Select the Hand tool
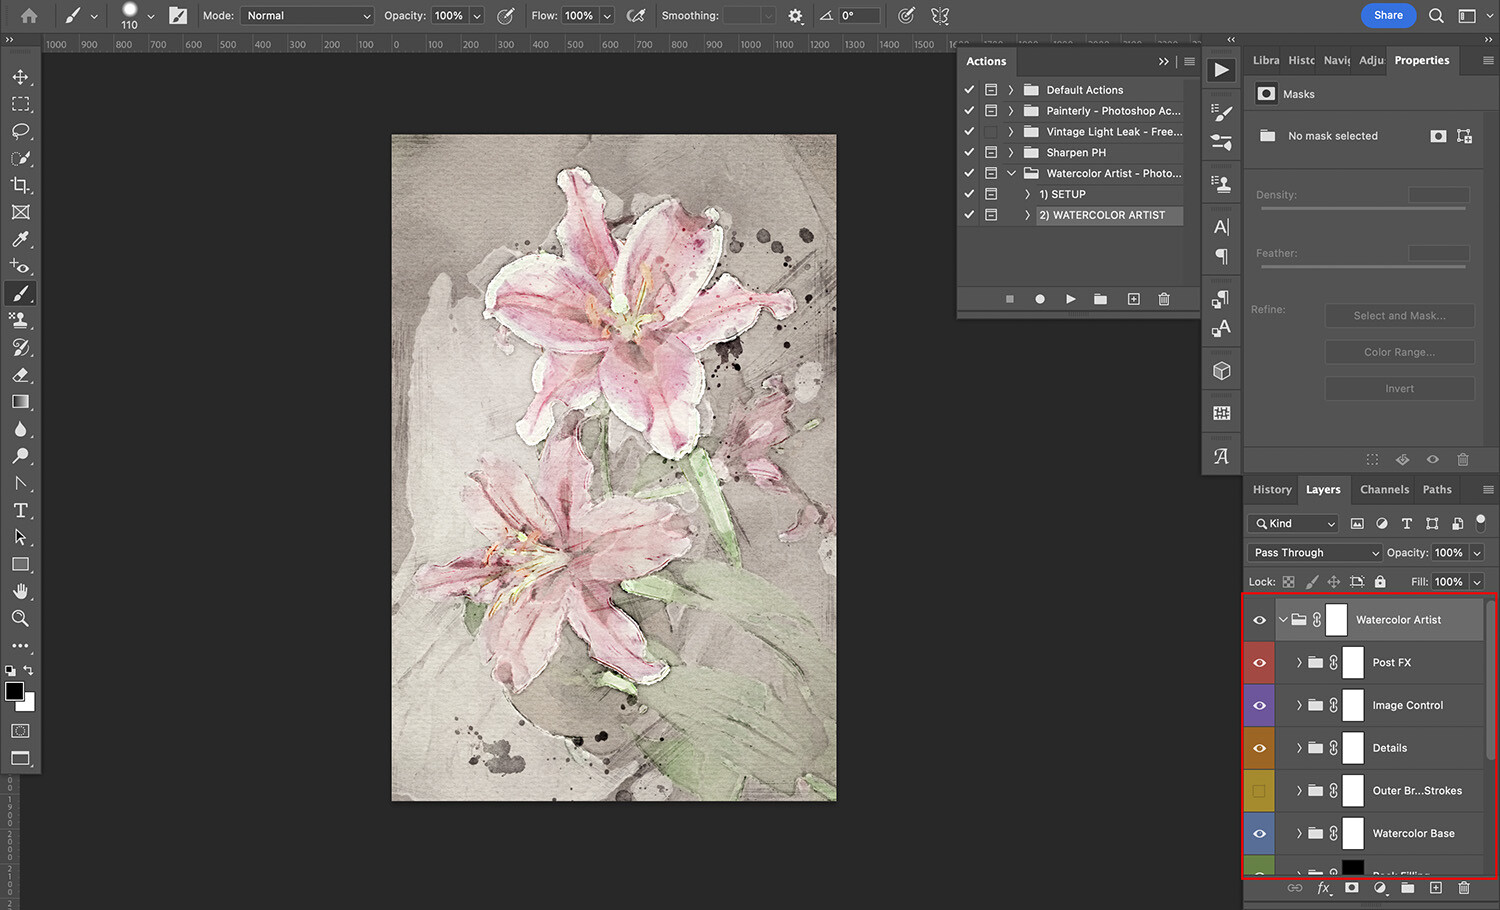 [x=20, y=591]
